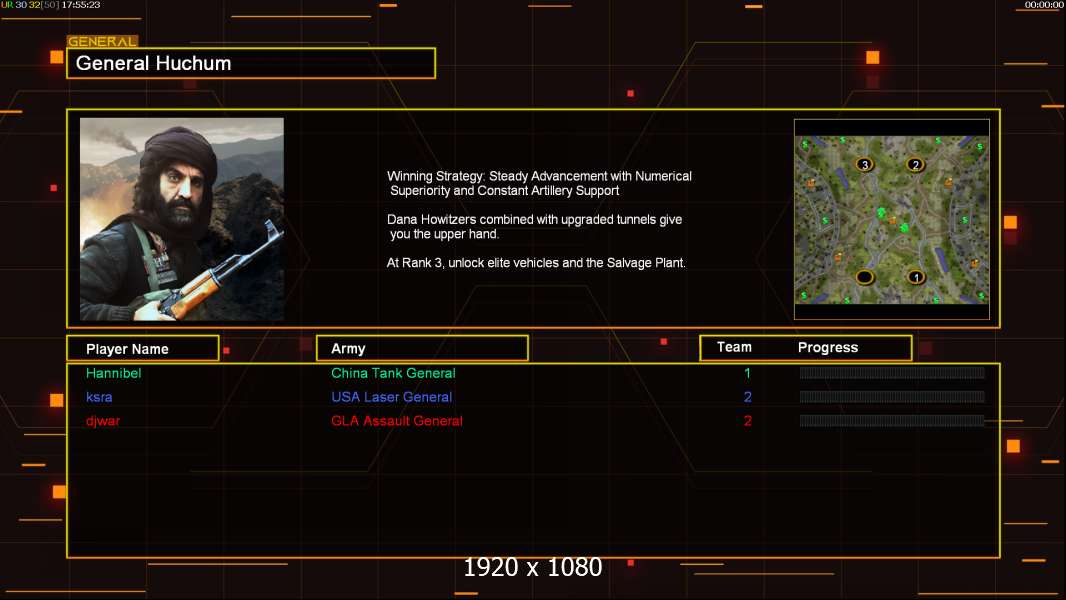Click China Tank General army text

click(393, 373)
